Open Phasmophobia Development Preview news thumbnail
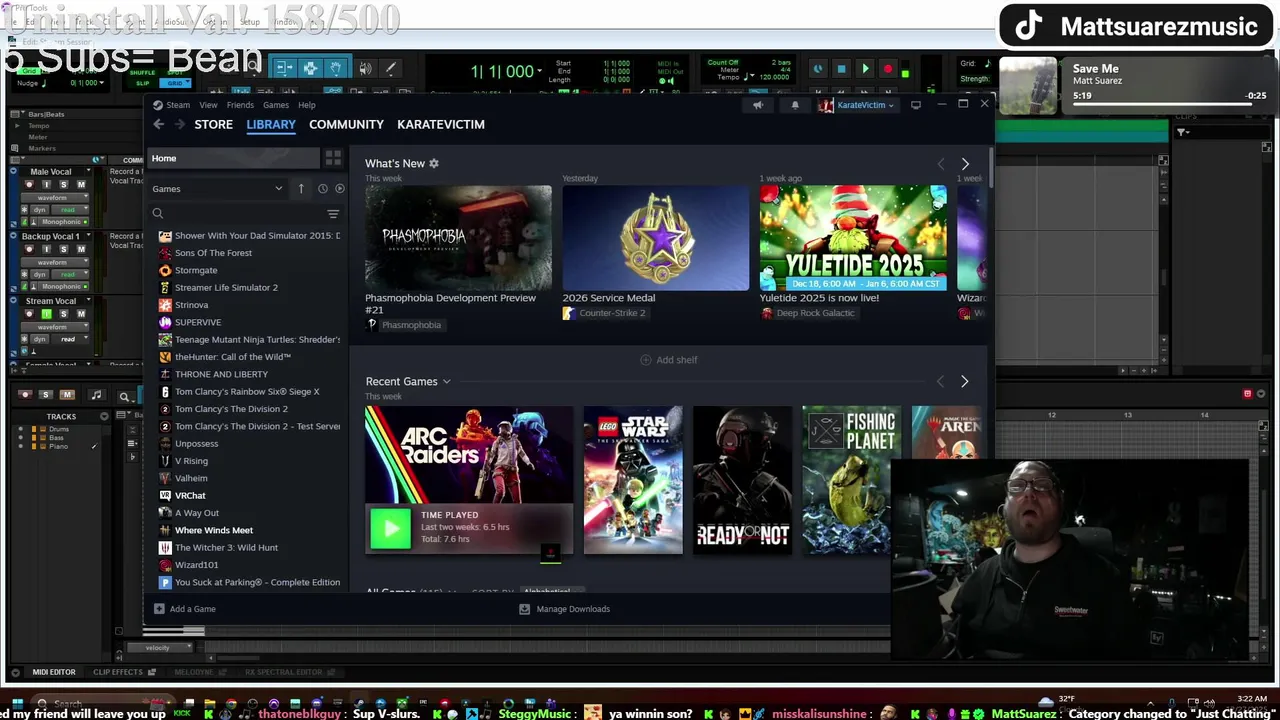The width and height of the screenshot is (1280, 720). click(458, 238)
